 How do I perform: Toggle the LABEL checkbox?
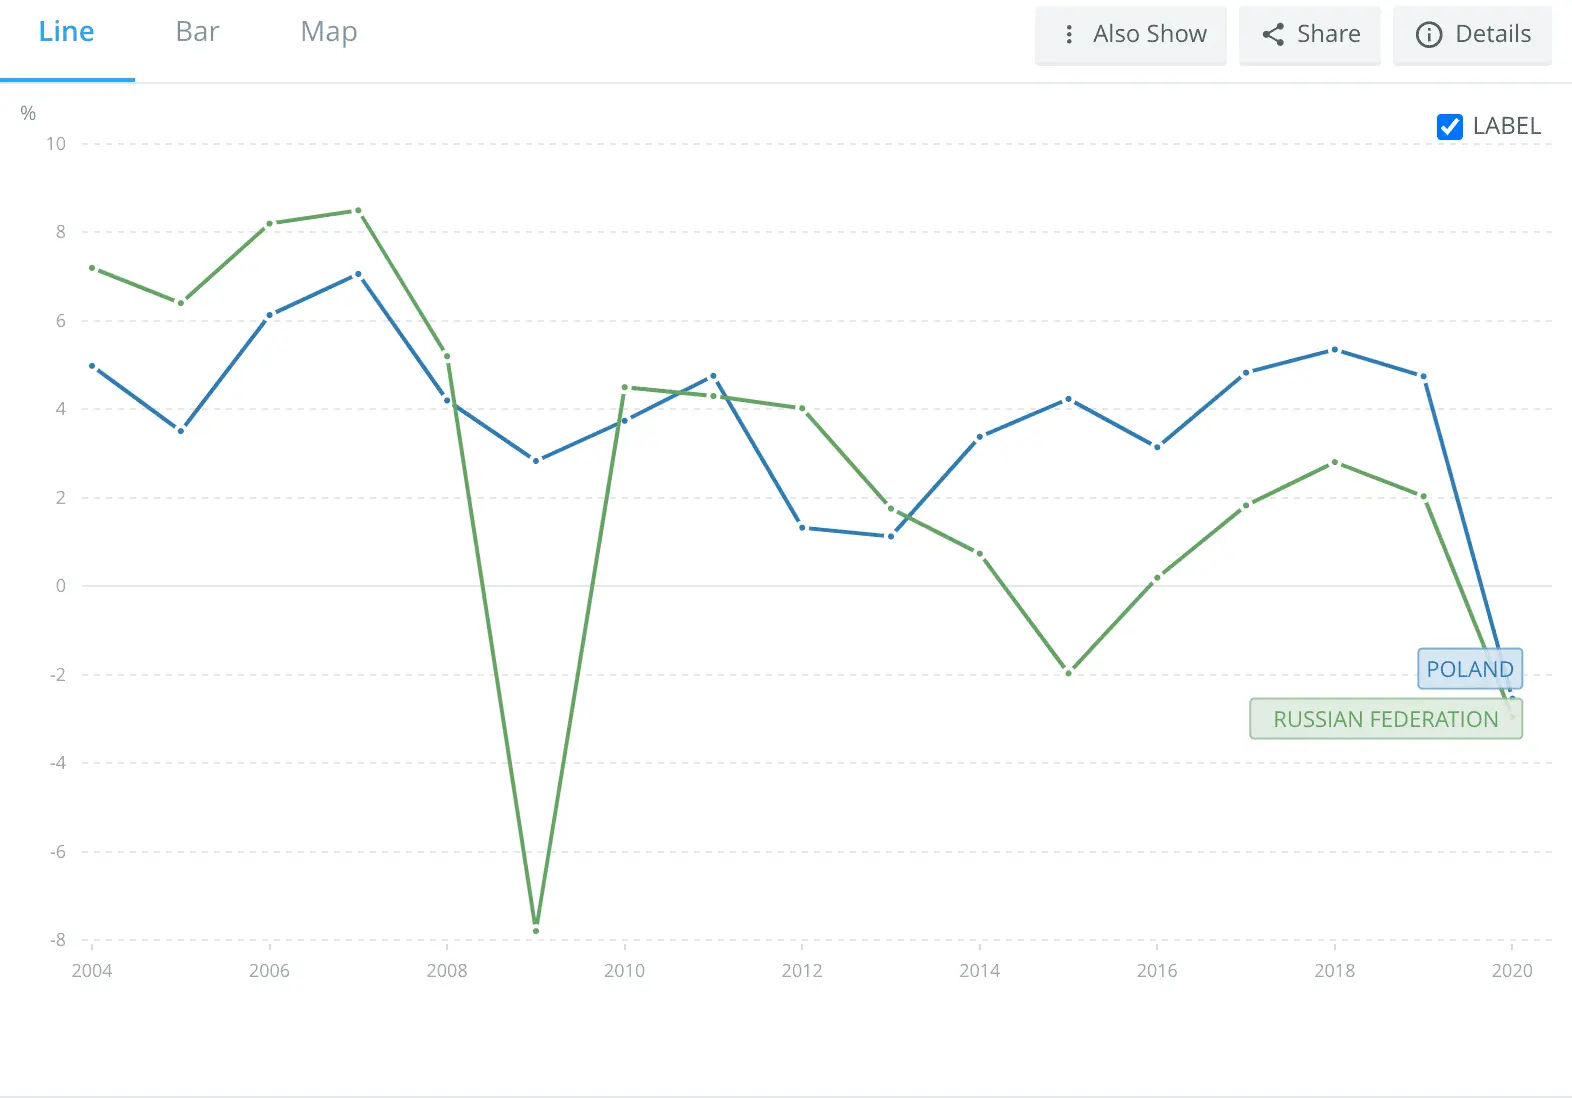tap(1449, 127)
